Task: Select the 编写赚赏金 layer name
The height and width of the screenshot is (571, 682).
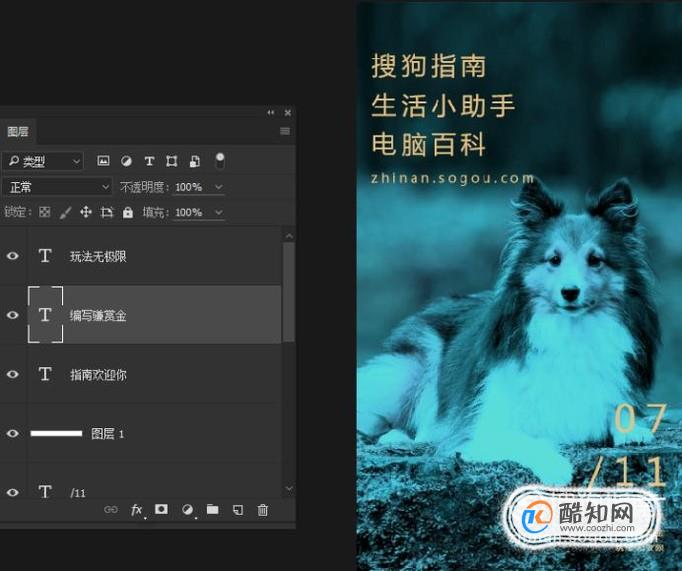Action: tap(98, 316)
